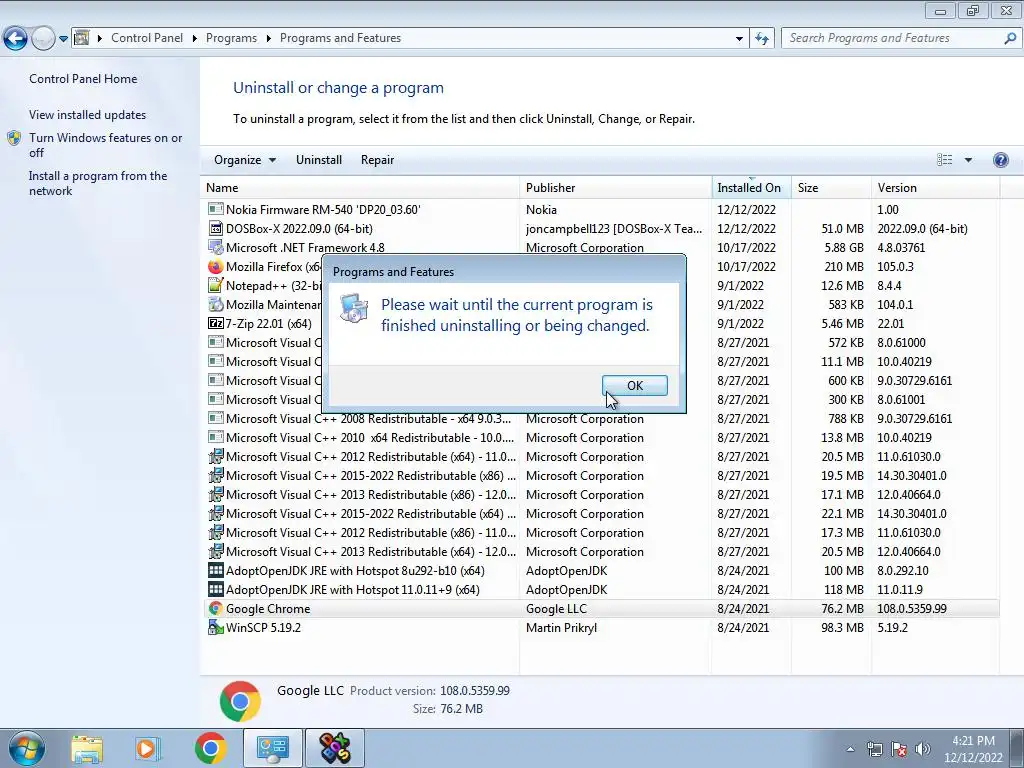
Task: Click the search magnifier icon
Action: (1010, 38)
